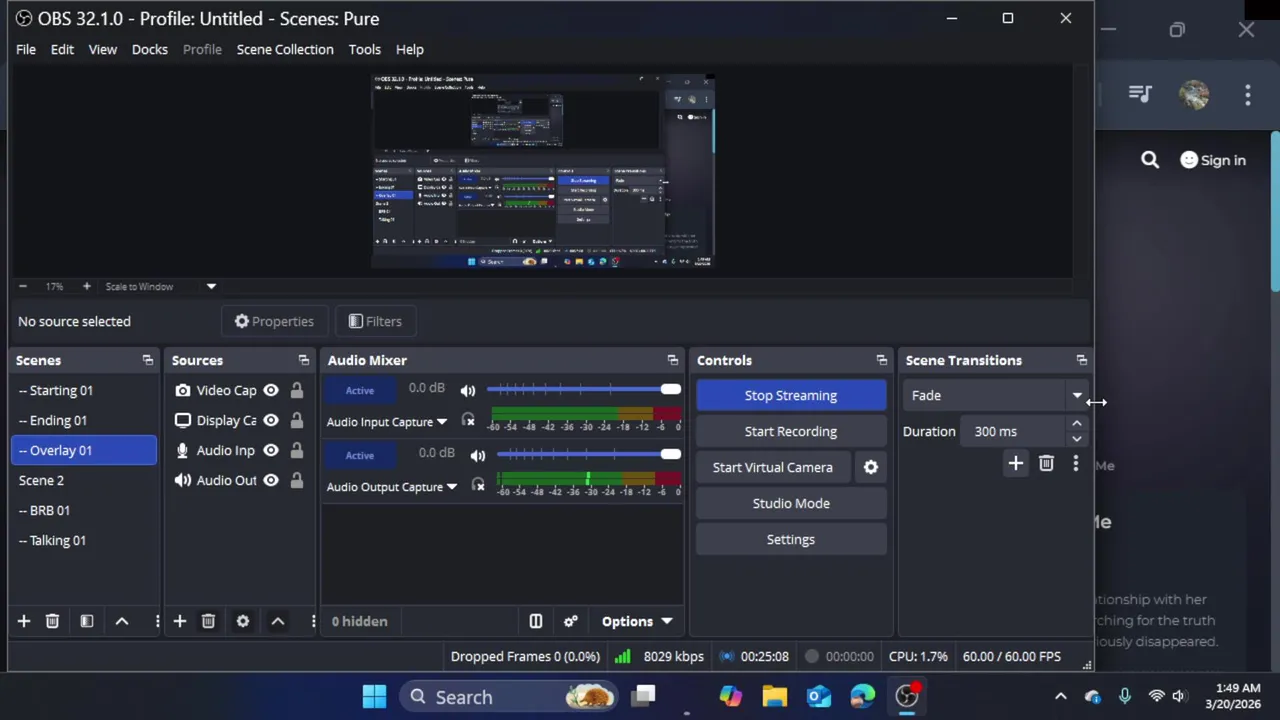Open File Explorer from taskbar

[x=775, y=696]
